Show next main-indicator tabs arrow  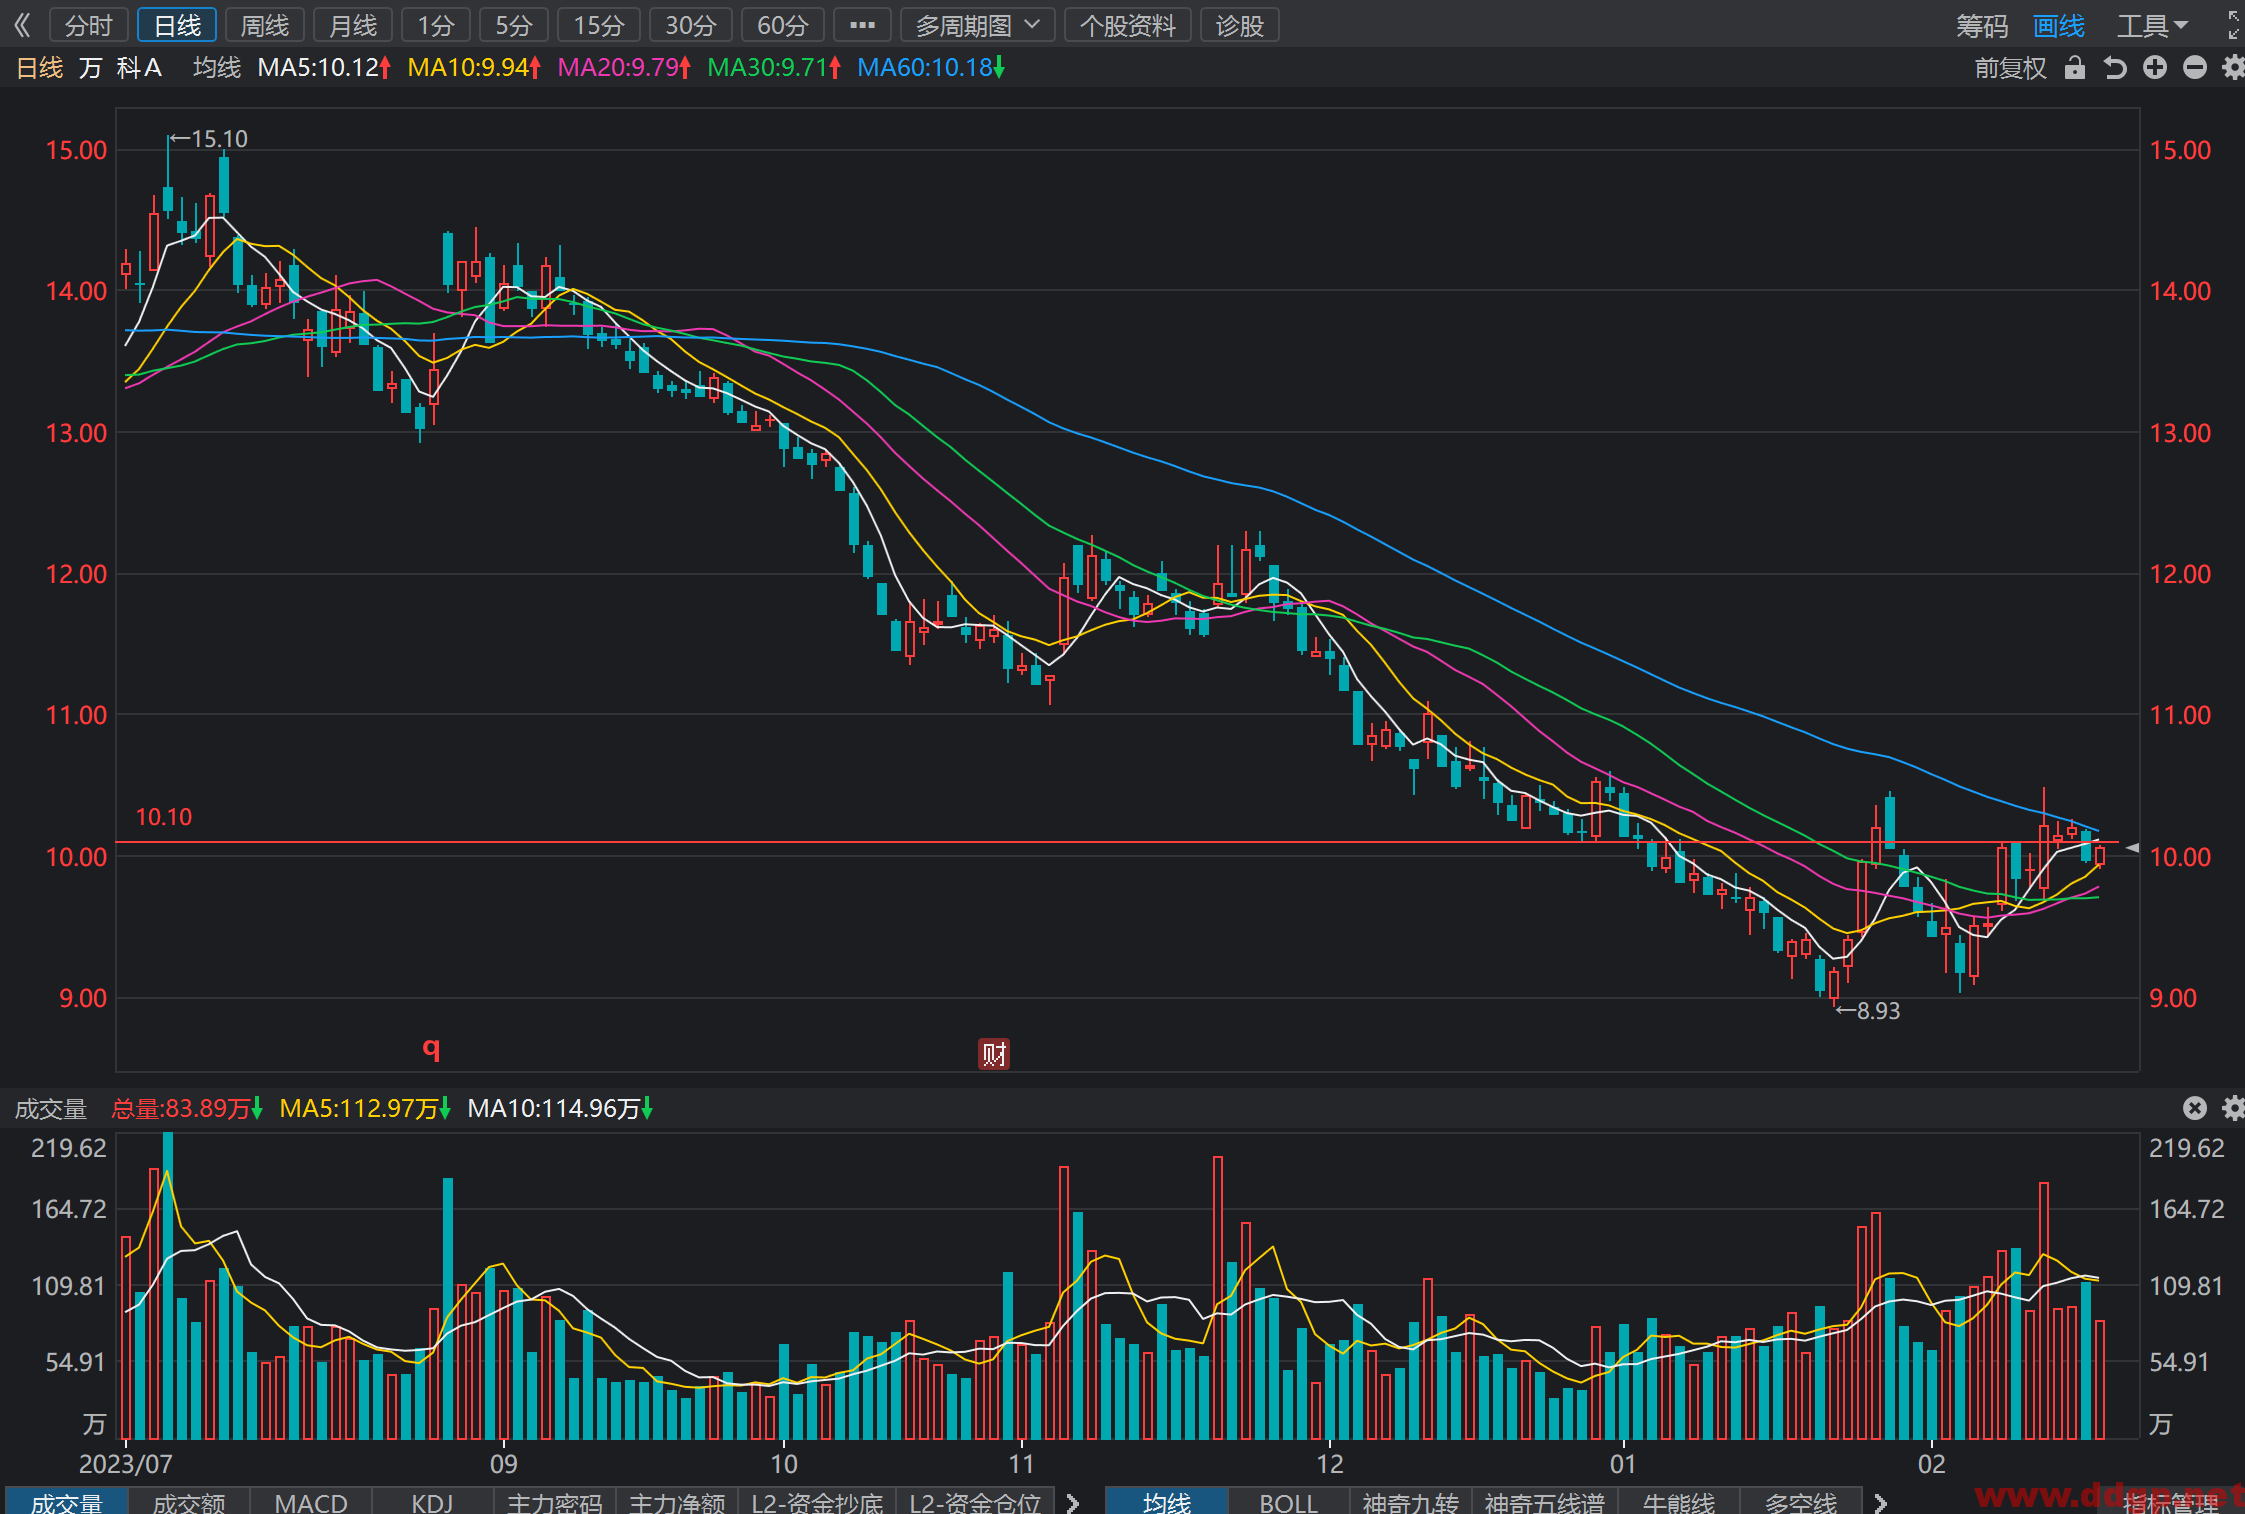1880,1502
